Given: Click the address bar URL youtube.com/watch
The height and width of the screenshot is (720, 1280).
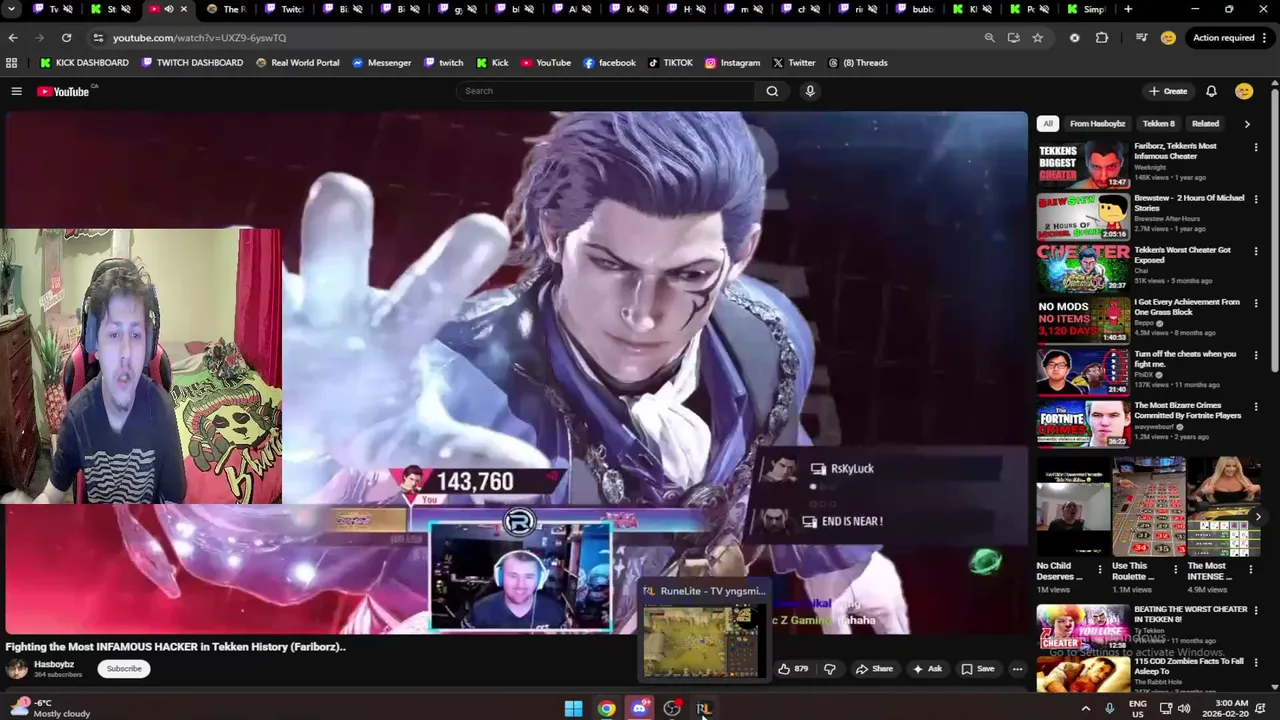Looking at the screenshot, I should (199, 38).
